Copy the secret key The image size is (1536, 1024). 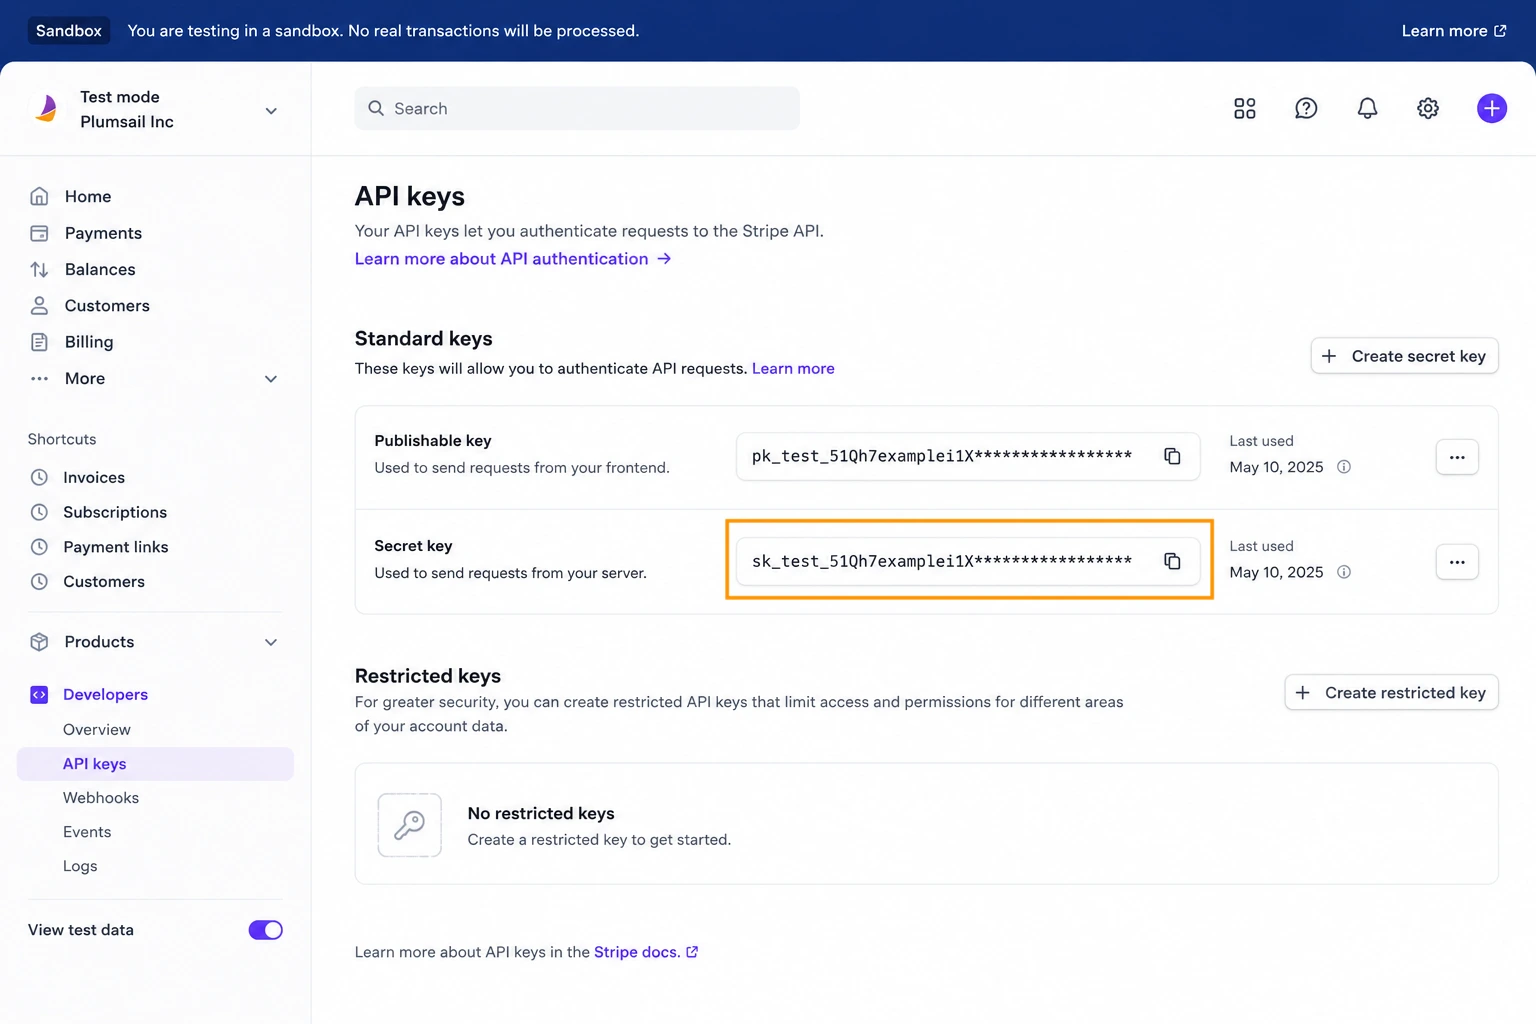pos(1172,561)
